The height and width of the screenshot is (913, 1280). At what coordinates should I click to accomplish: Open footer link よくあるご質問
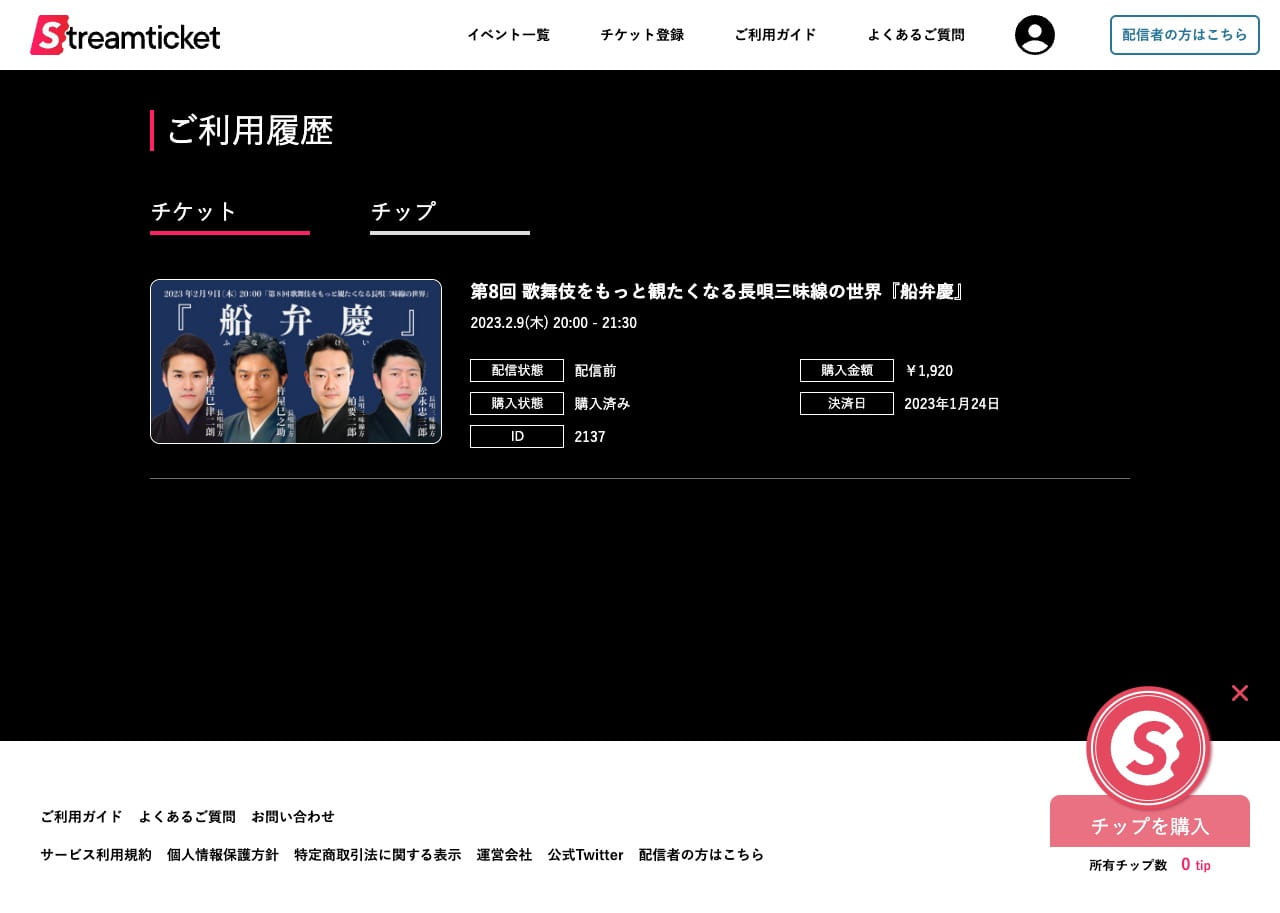tap(187, 817)
